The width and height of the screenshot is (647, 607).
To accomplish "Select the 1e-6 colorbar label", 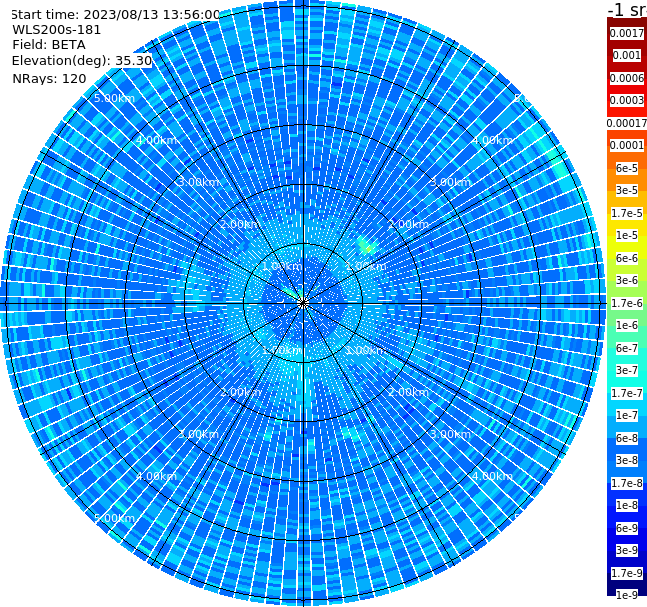I will point(627,325).
